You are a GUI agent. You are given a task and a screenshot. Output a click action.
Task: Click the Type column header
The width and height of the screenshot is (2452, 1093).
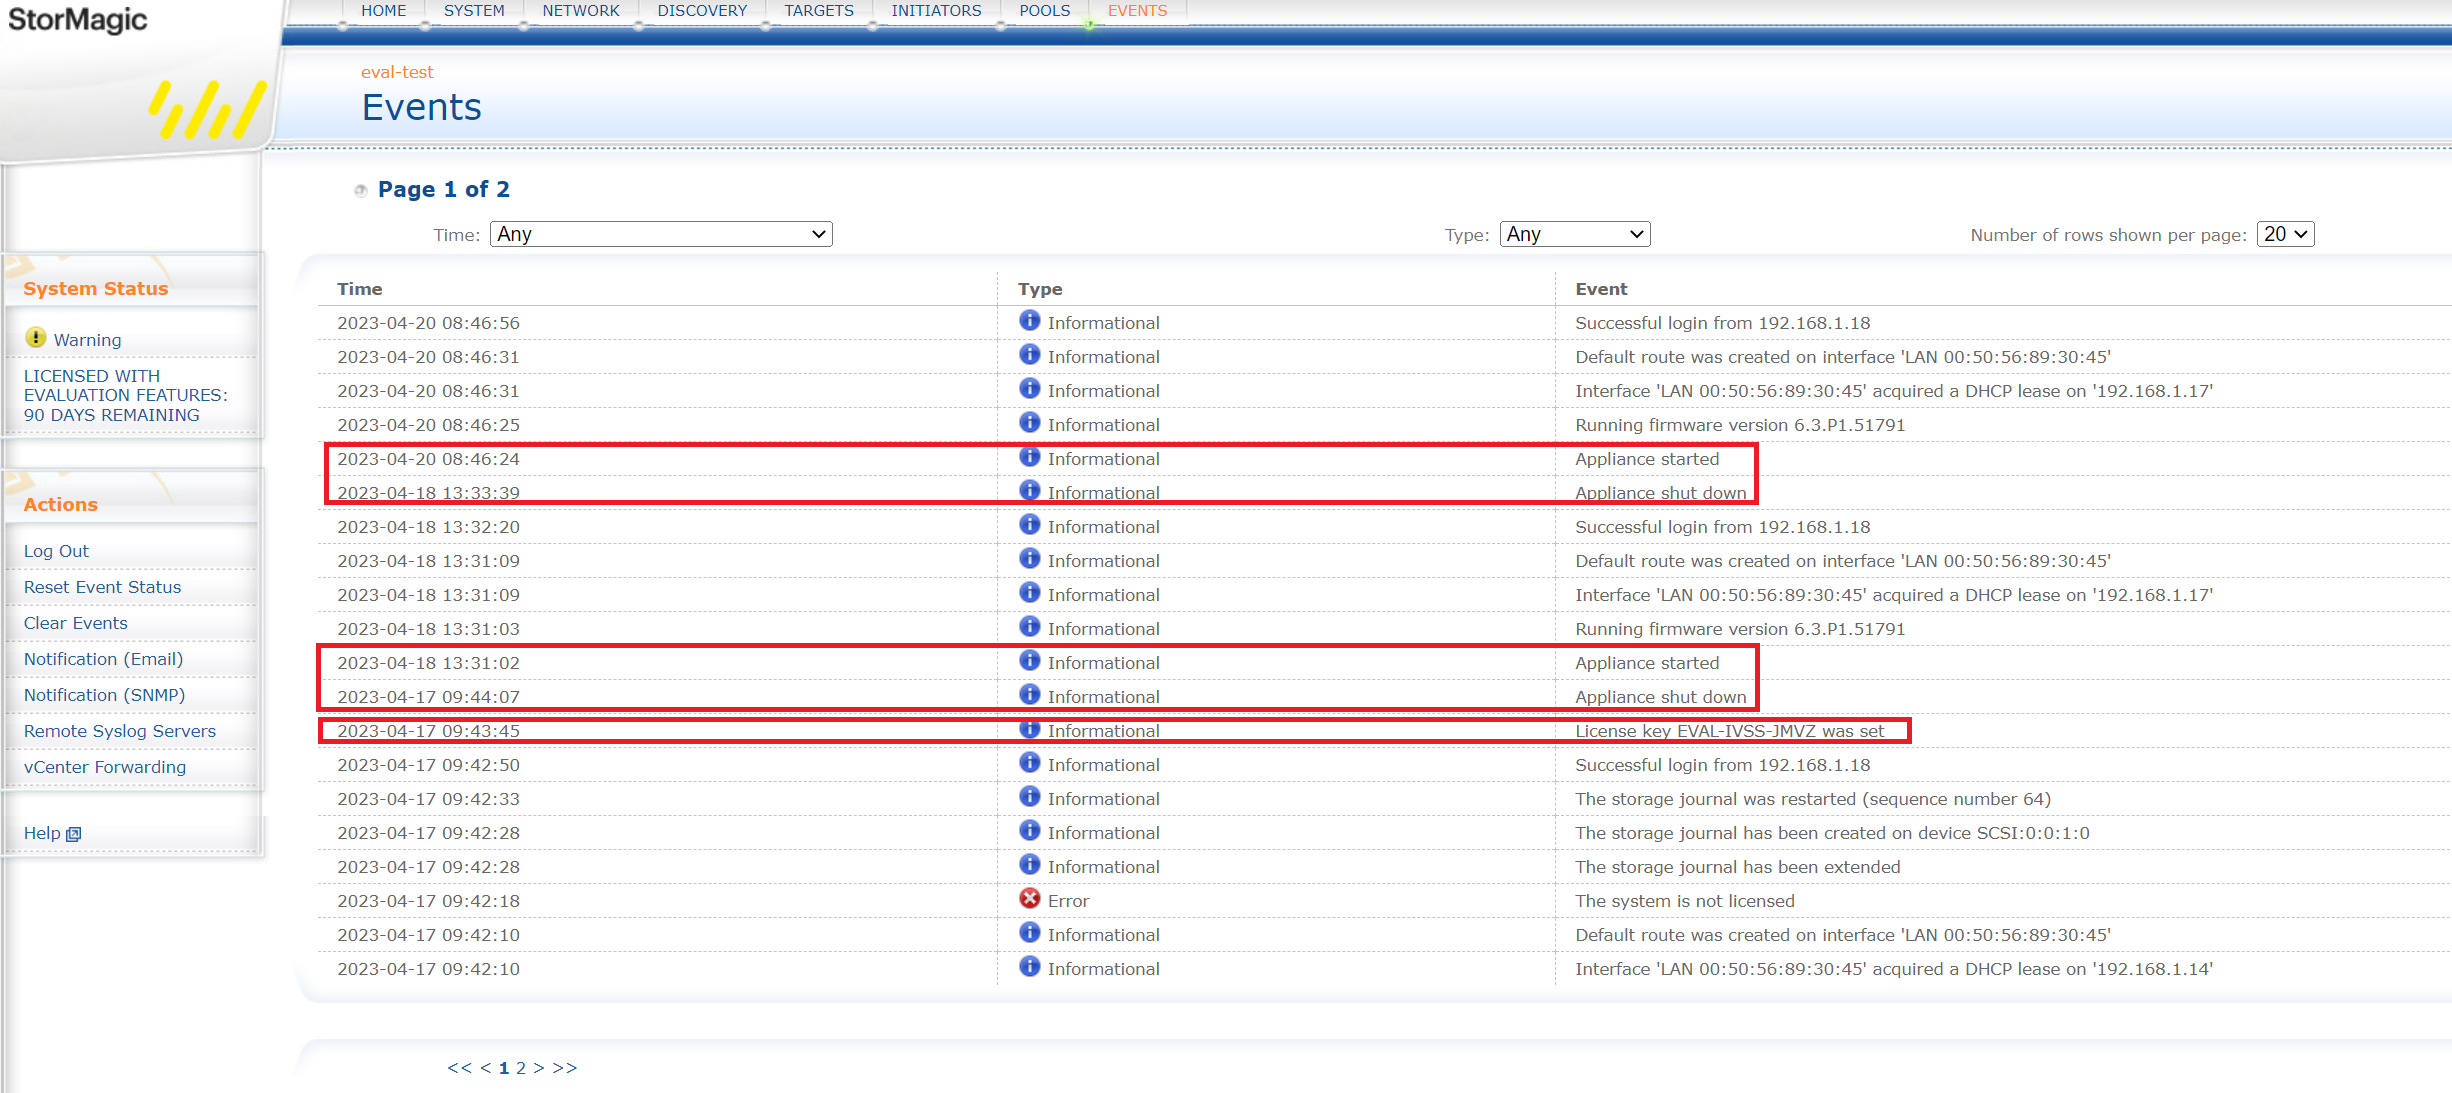1040,289
